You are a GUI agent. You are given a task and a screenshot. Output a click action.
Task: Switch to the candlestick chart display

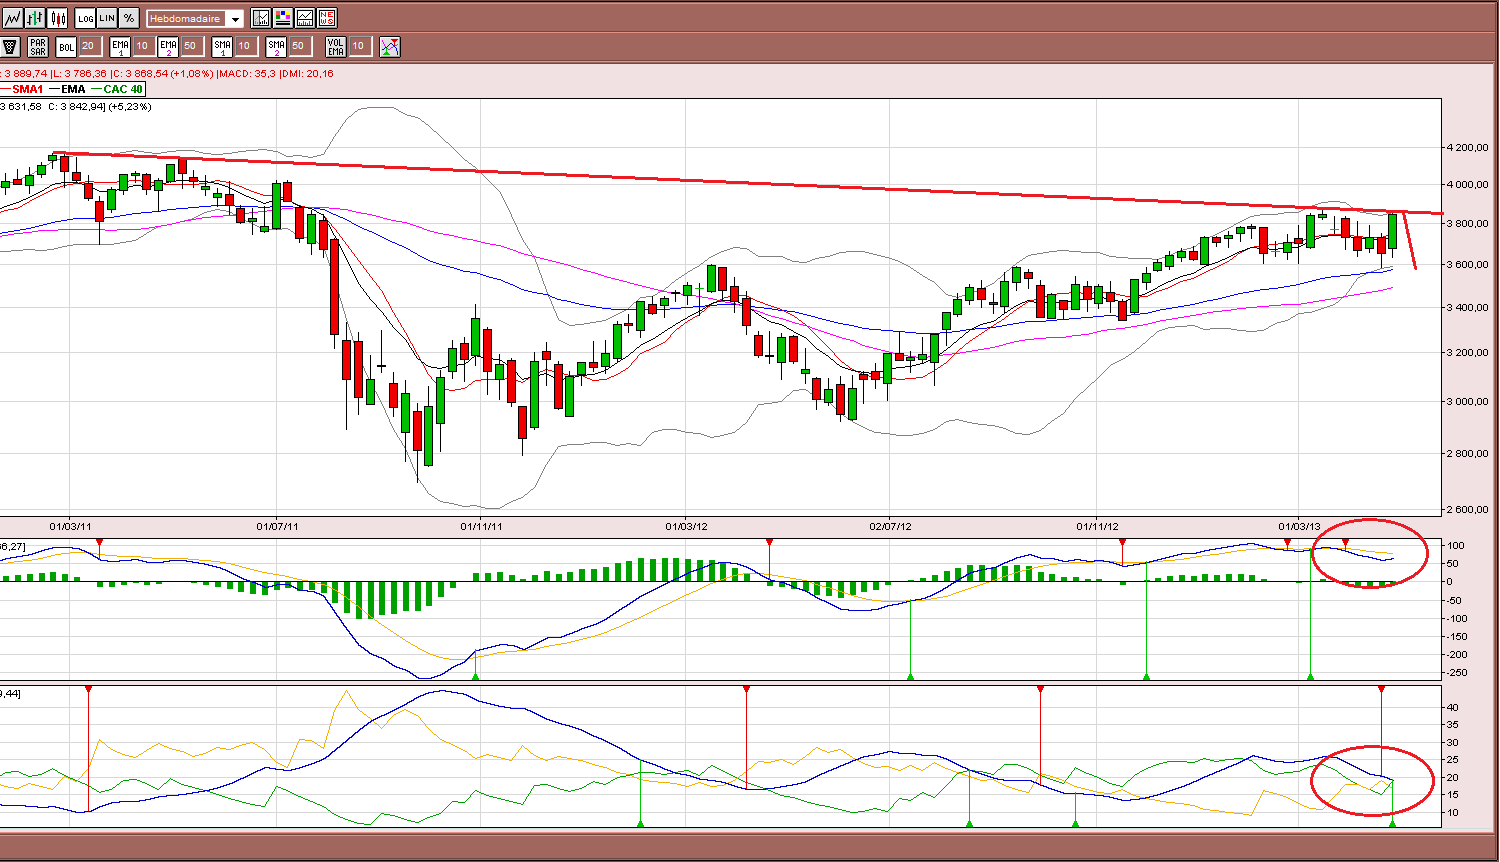[58, 18]
